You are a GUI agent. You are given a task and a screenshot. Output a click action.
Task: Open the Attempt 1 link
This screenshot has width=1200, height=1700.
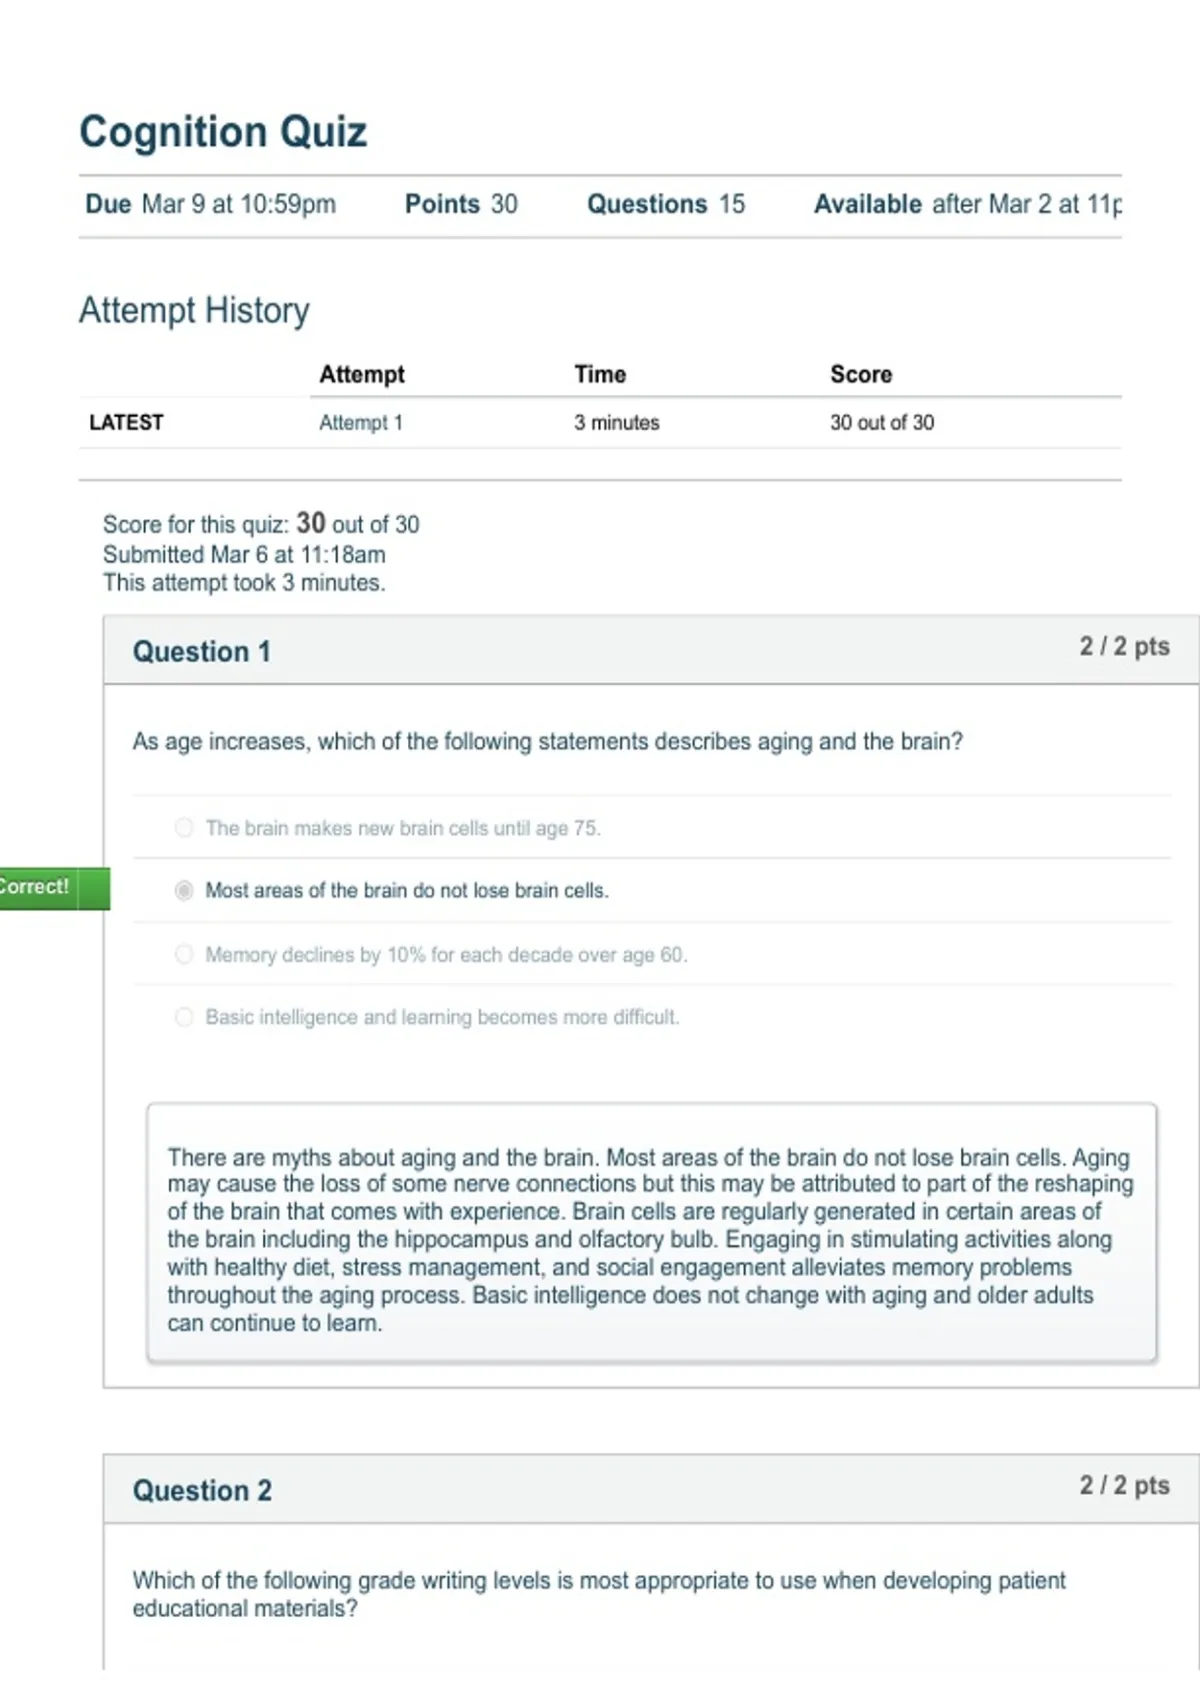click(360, 422)
